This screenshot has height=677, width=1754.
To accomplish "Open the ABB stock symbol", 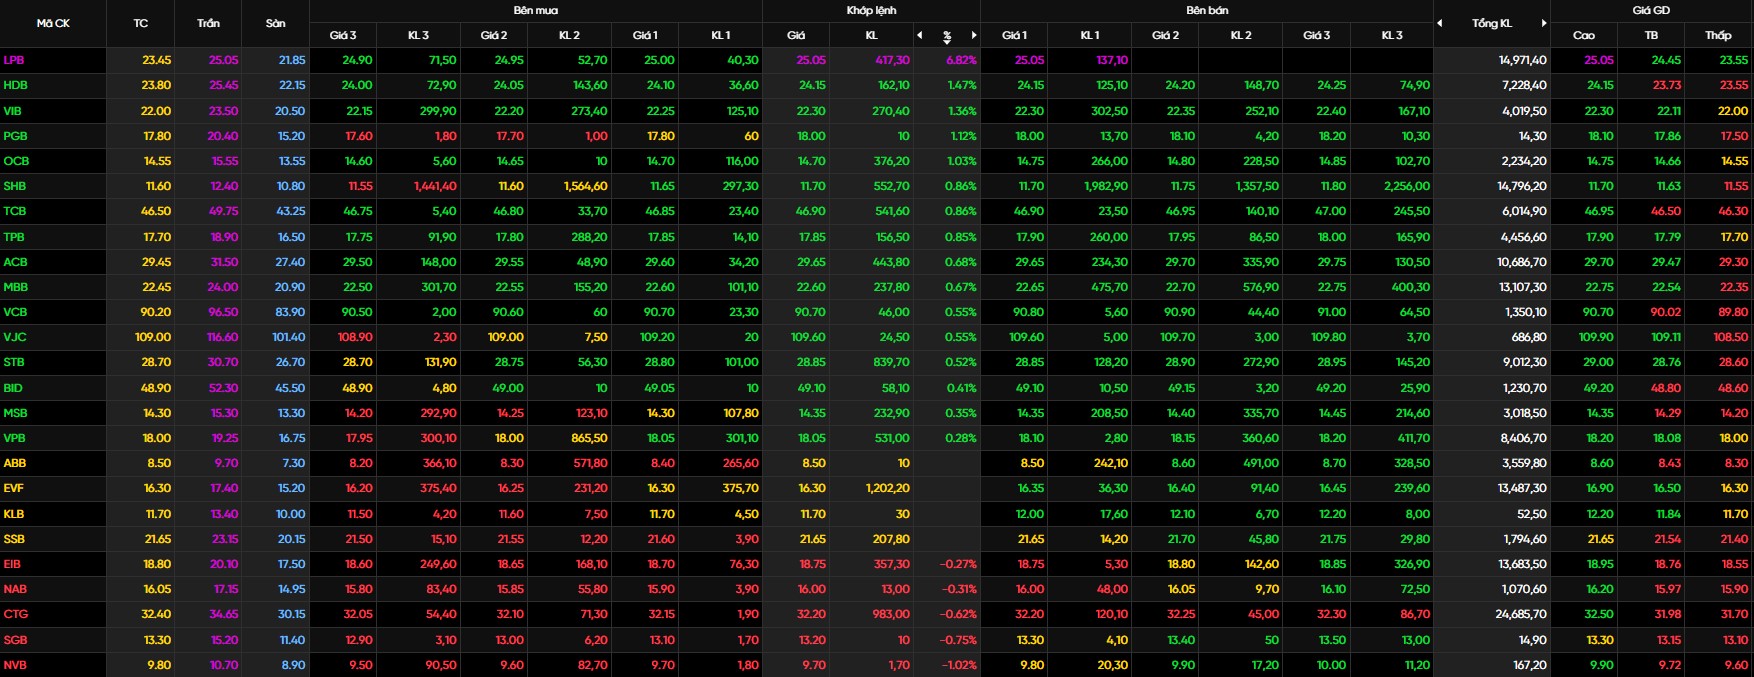I will (15, 463).
